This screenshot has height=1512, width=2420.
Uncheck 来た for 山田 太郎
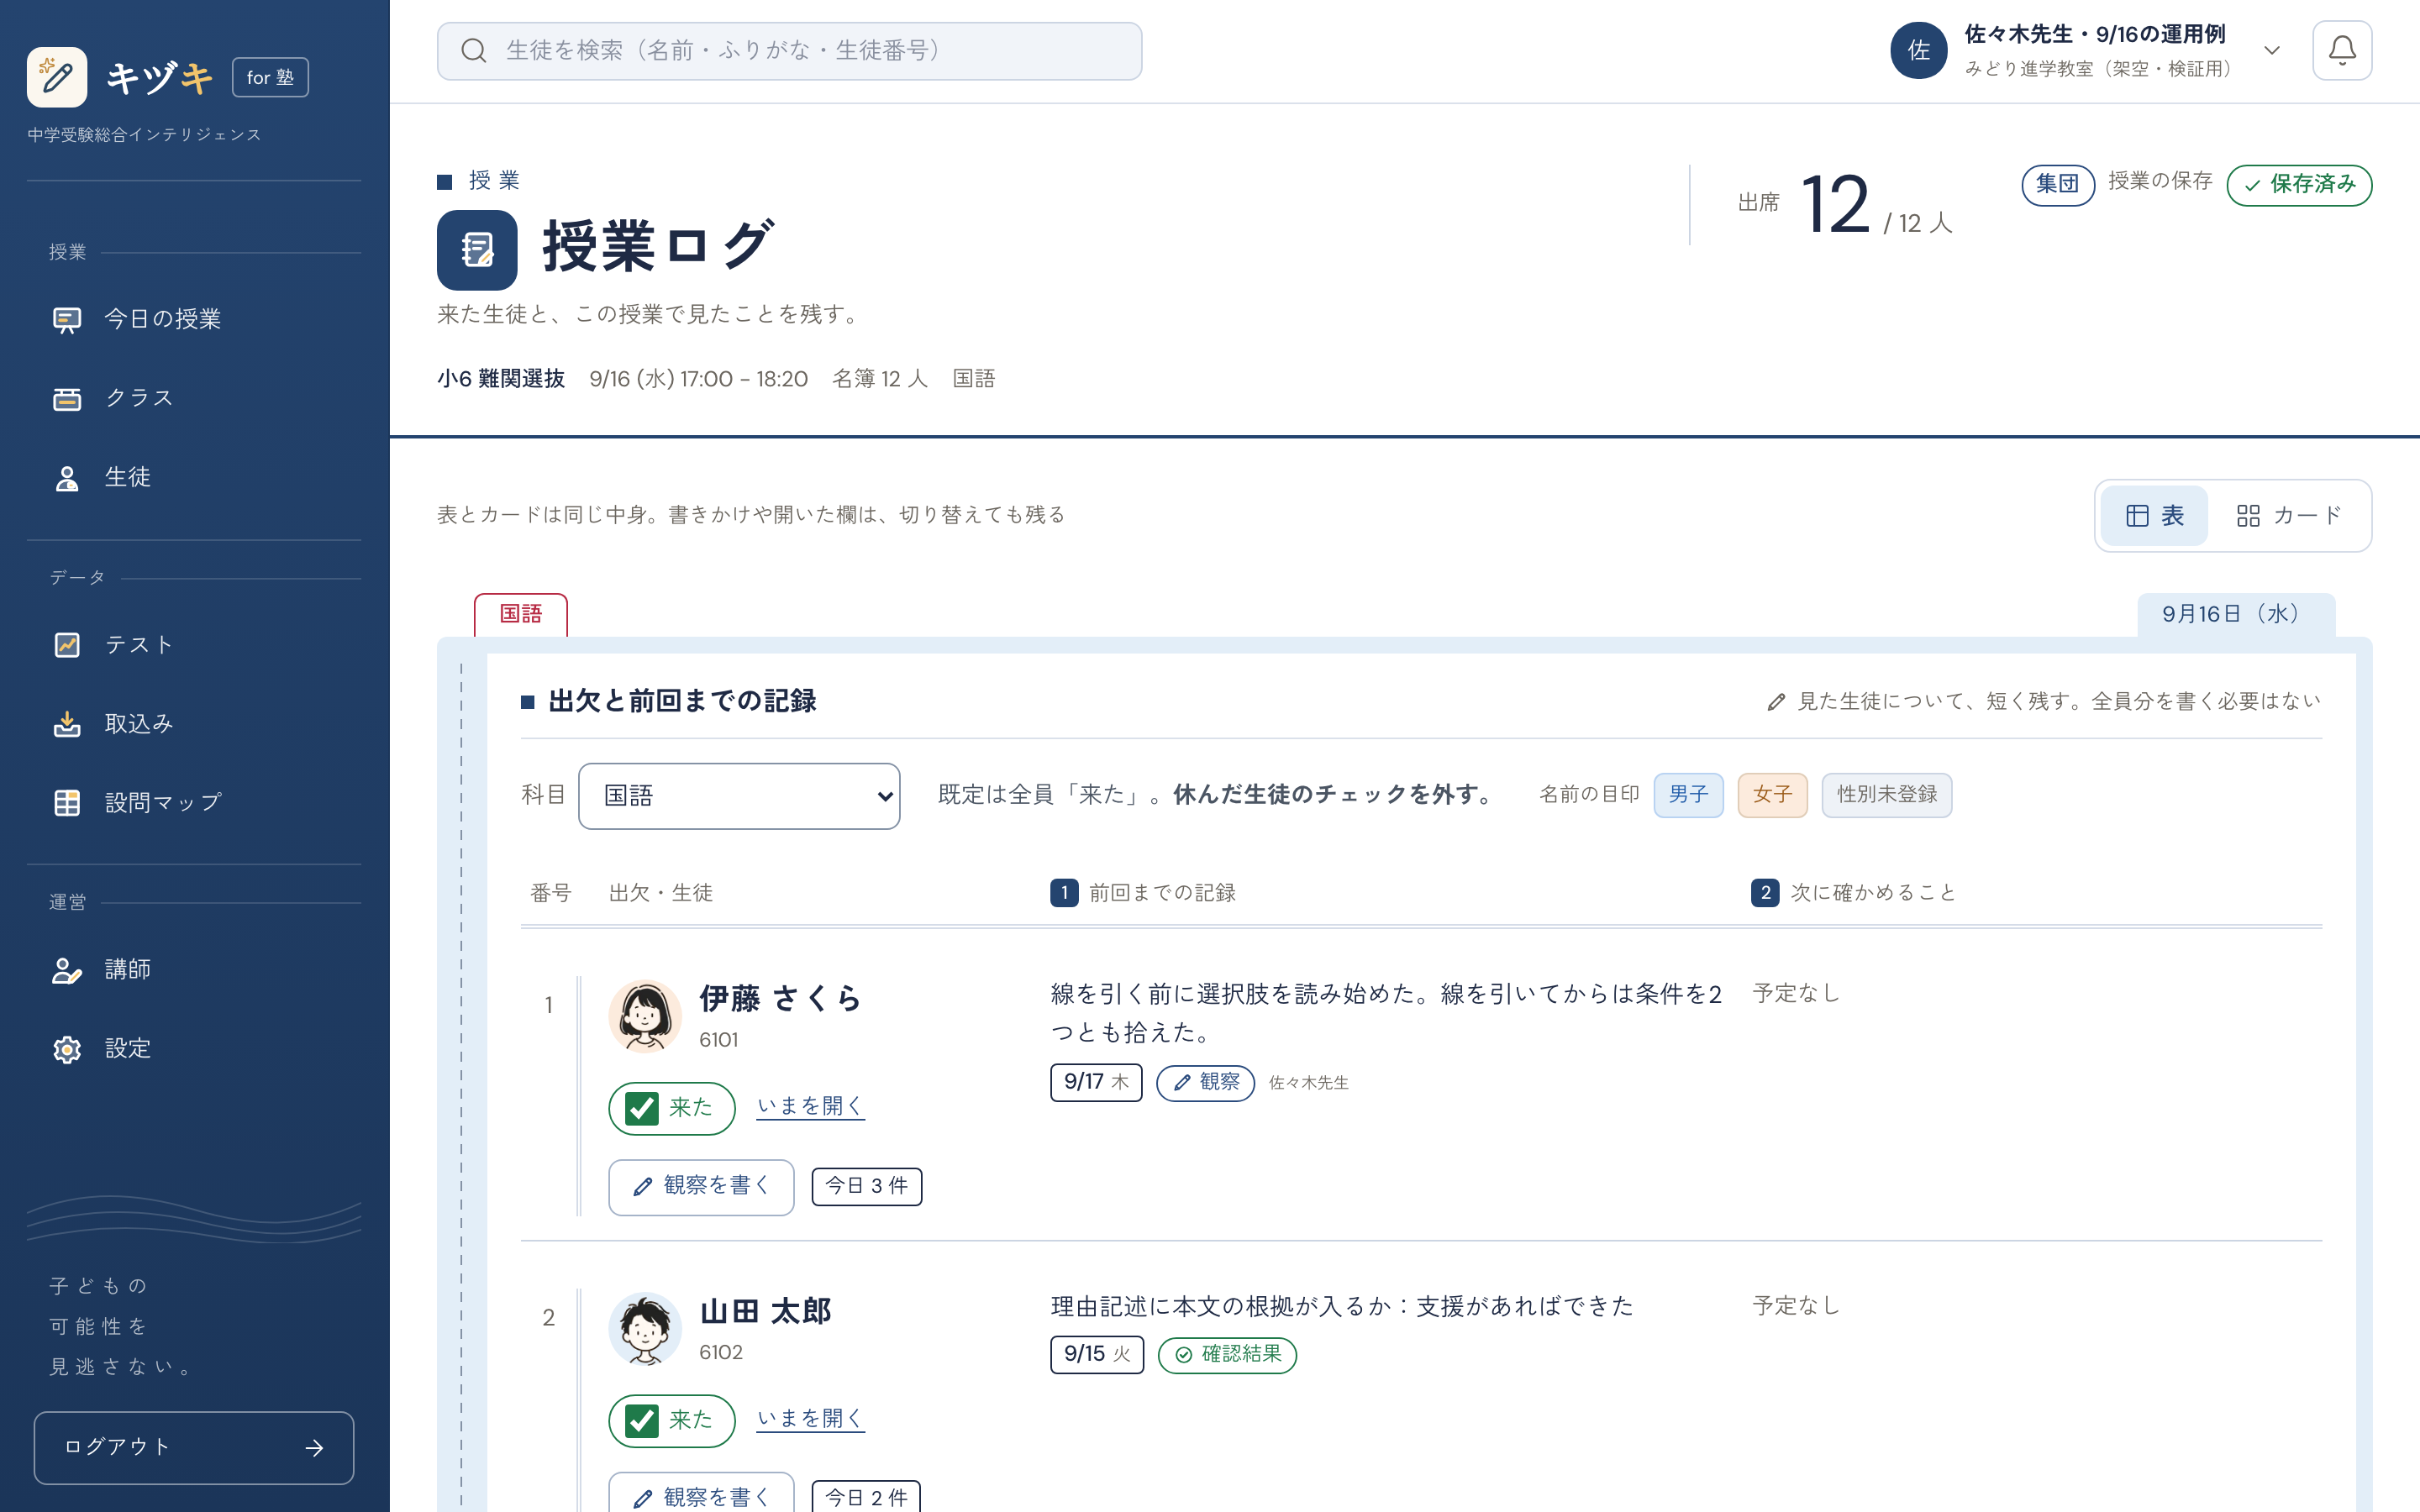pos(642,1420)
